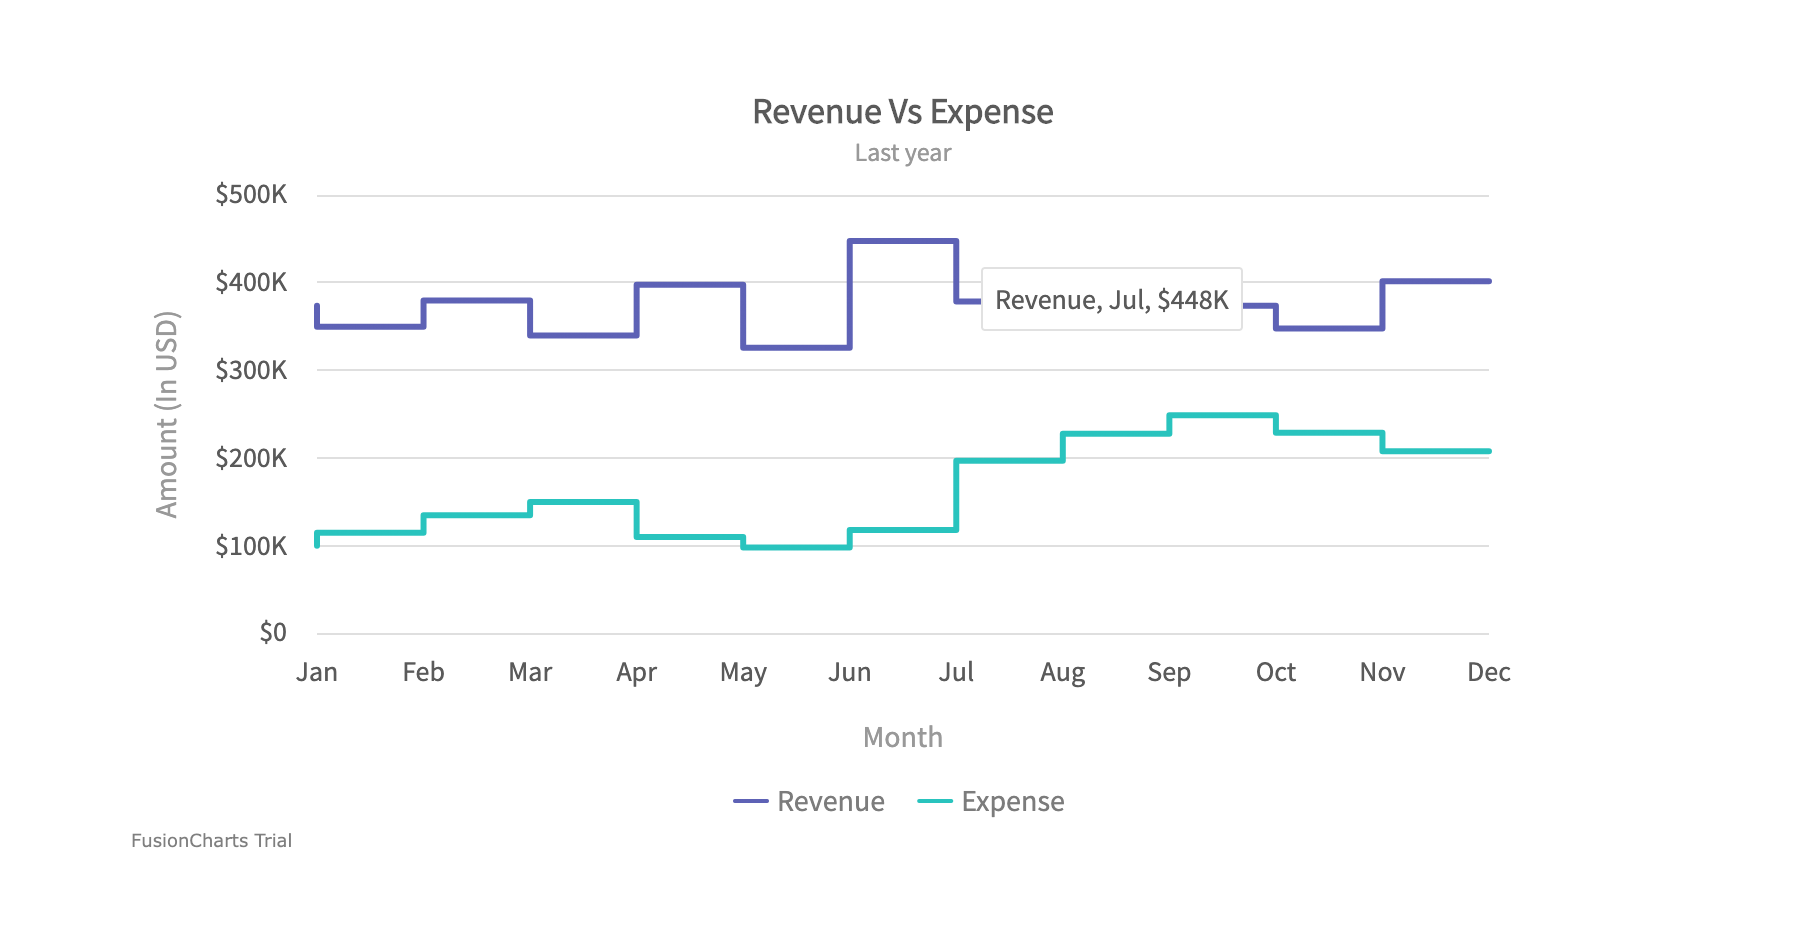
Task: Click the Jan month axis label
Action: (x=317, y=672)
